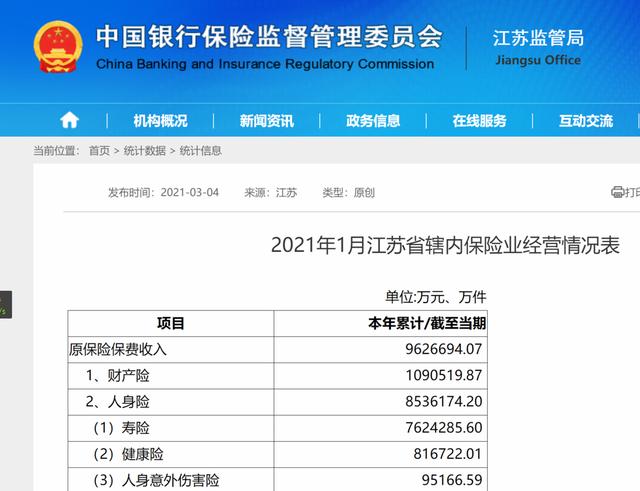This screenshot has width=640, height=491.
Task: Click Jiangsu Office text
Action: 538,60
